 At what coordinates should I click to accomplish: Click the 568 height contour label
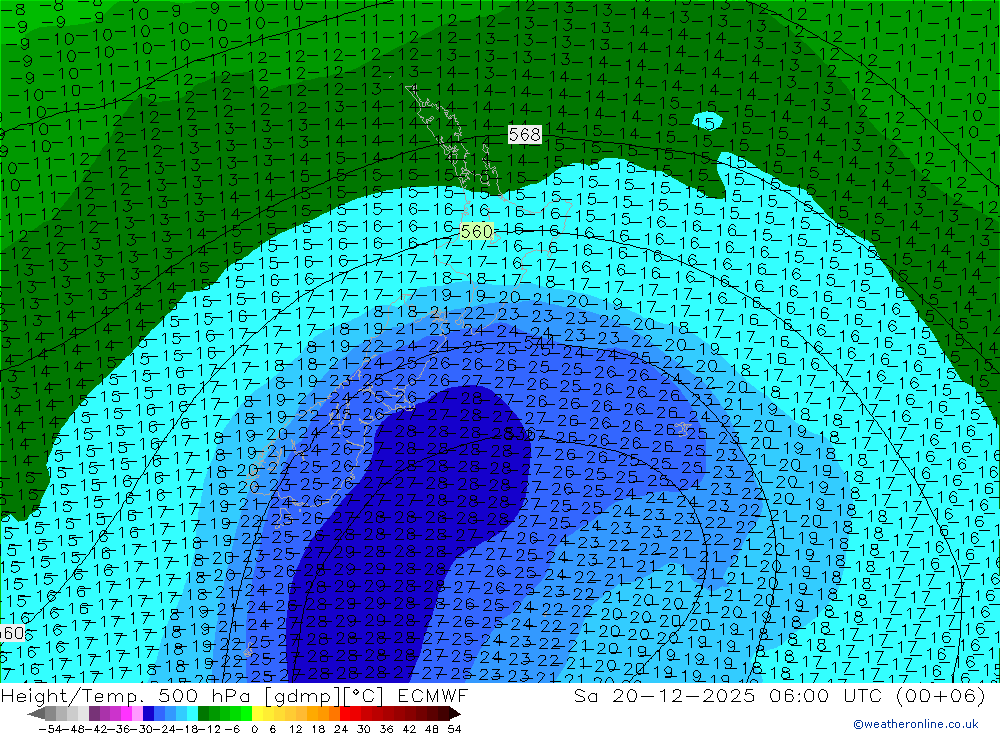pyautogui.click(x=524, y=135)
